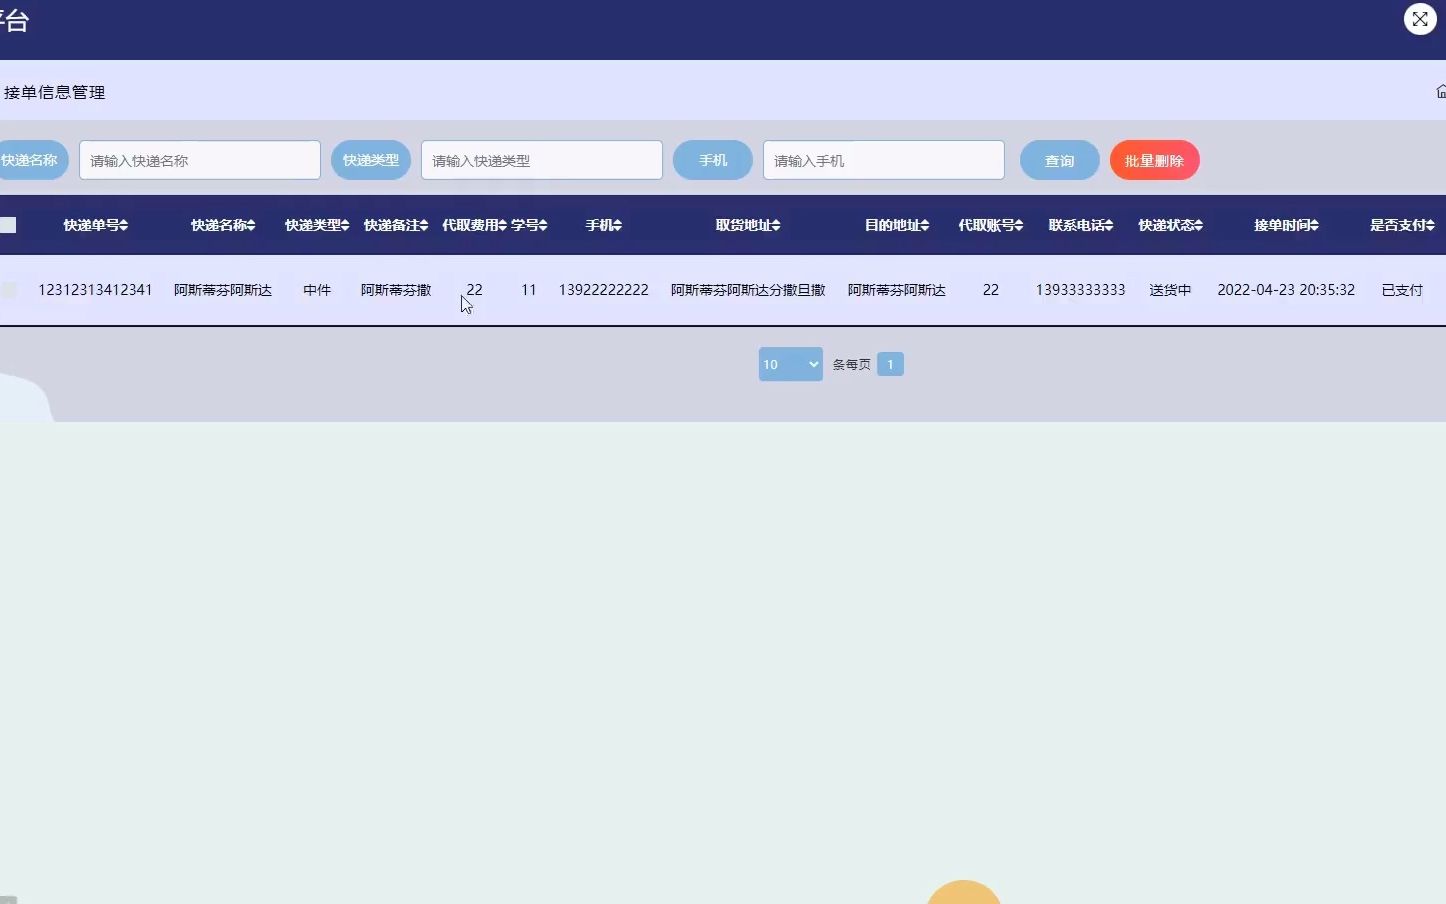Sort by 快递类型 column header

[x=317, y=225]
